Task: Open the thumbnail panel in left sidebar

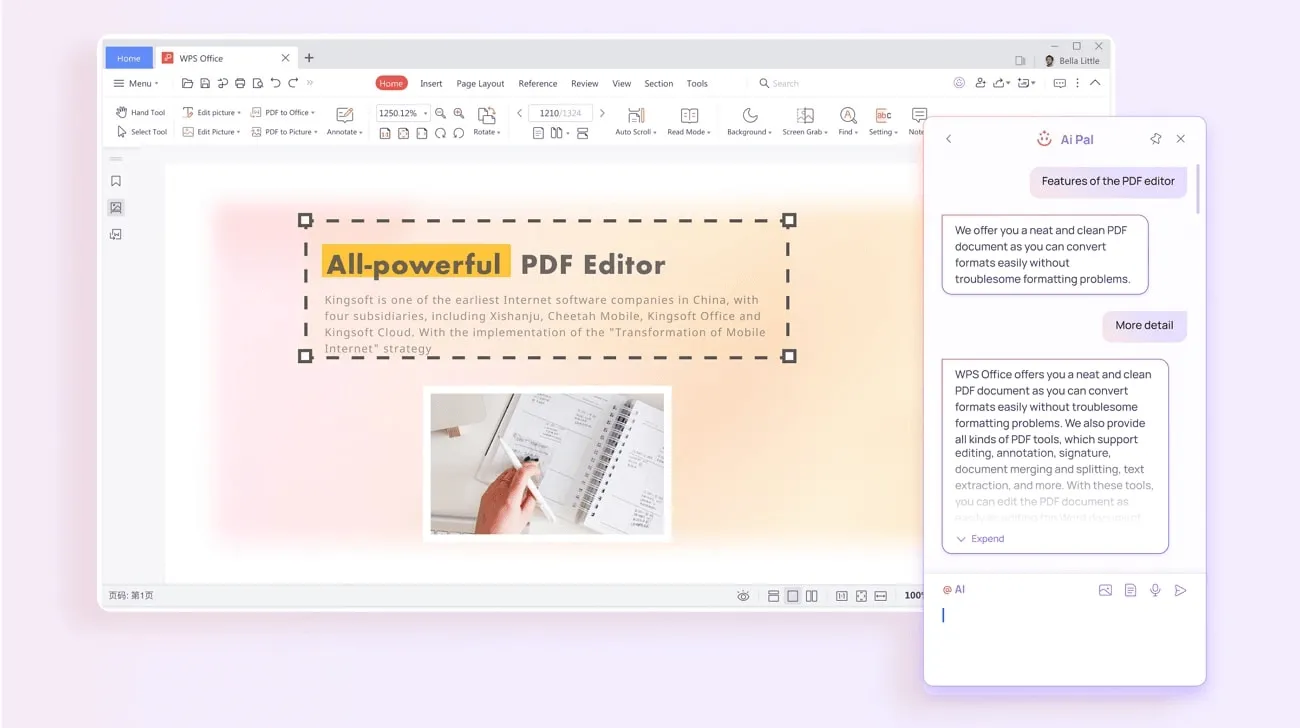Action: point(116,207)
